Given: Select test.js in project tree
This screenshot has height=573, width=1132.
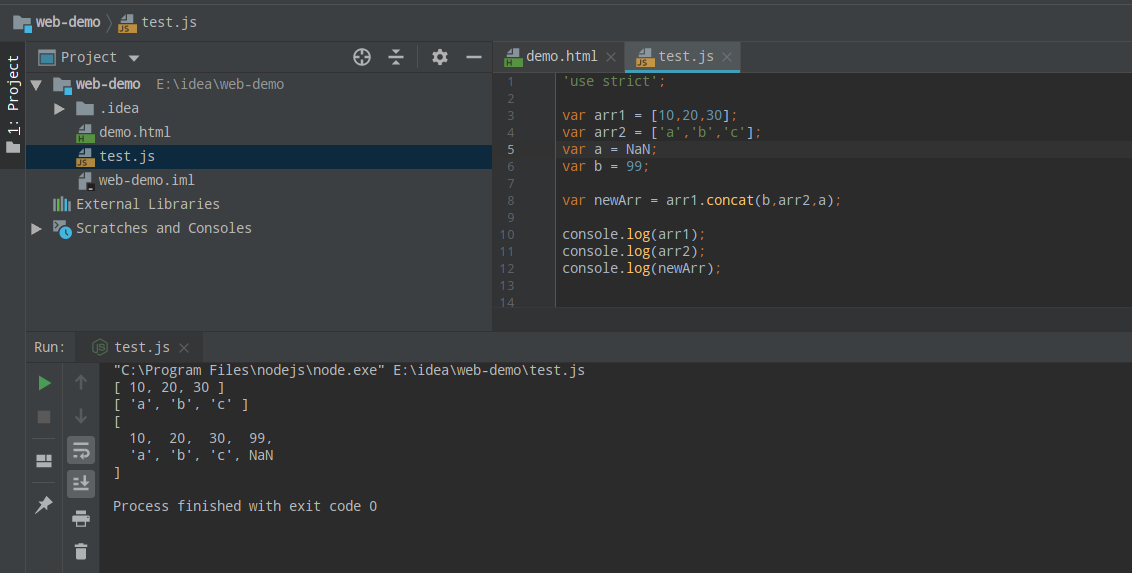Looking at the screenshot, I should [x=127, y=156].
